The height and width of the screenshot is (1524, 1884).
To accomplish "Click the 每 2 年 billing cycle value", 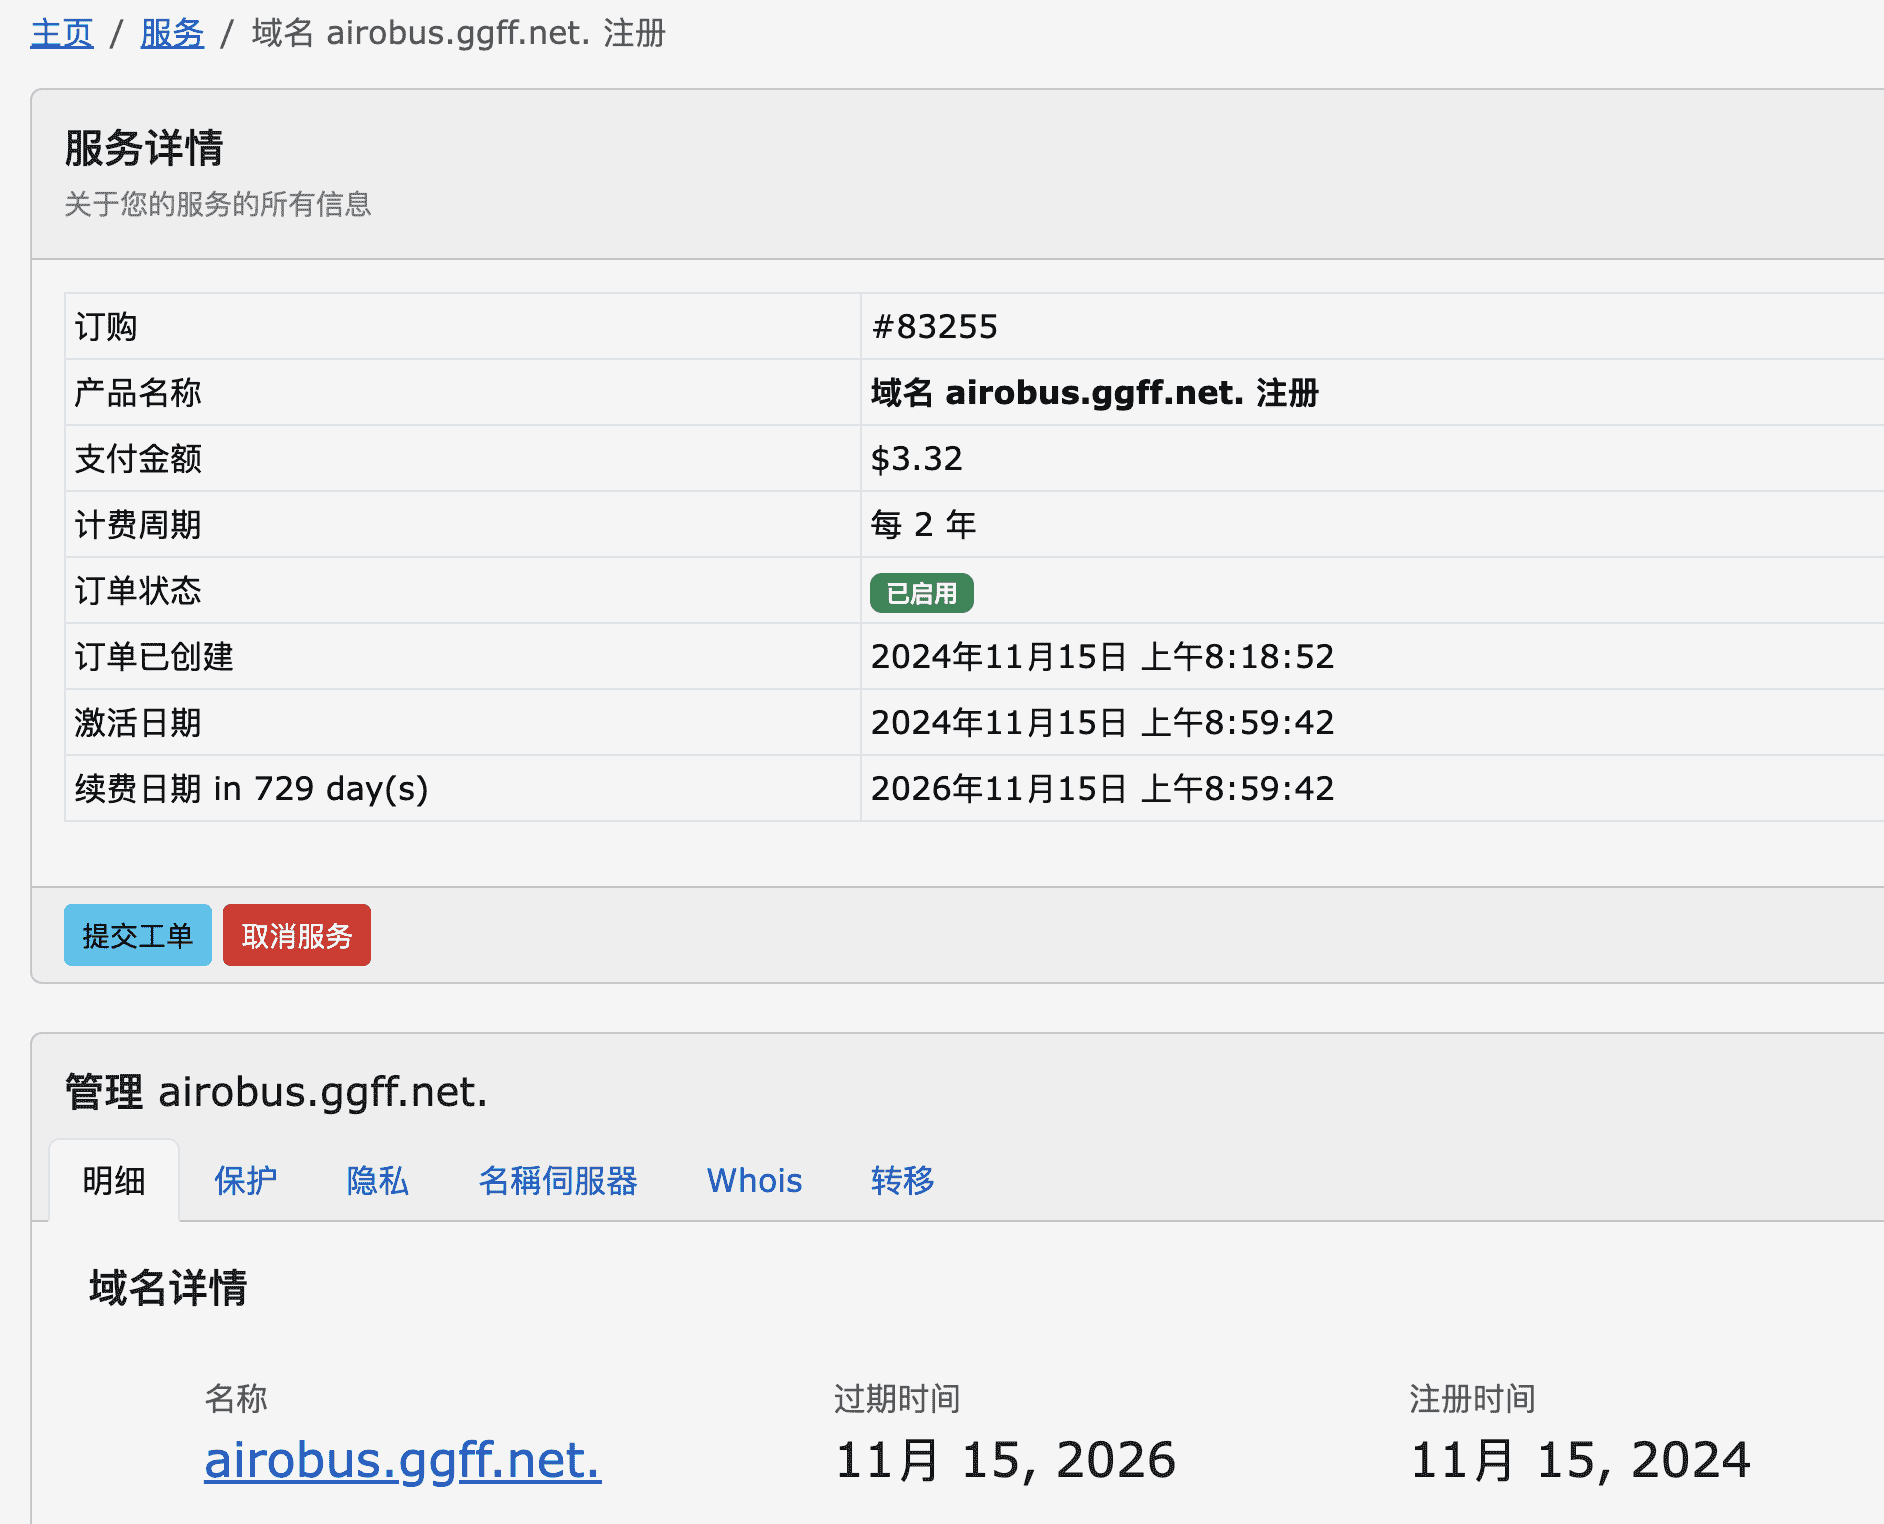I will click(x=922, y=525).
